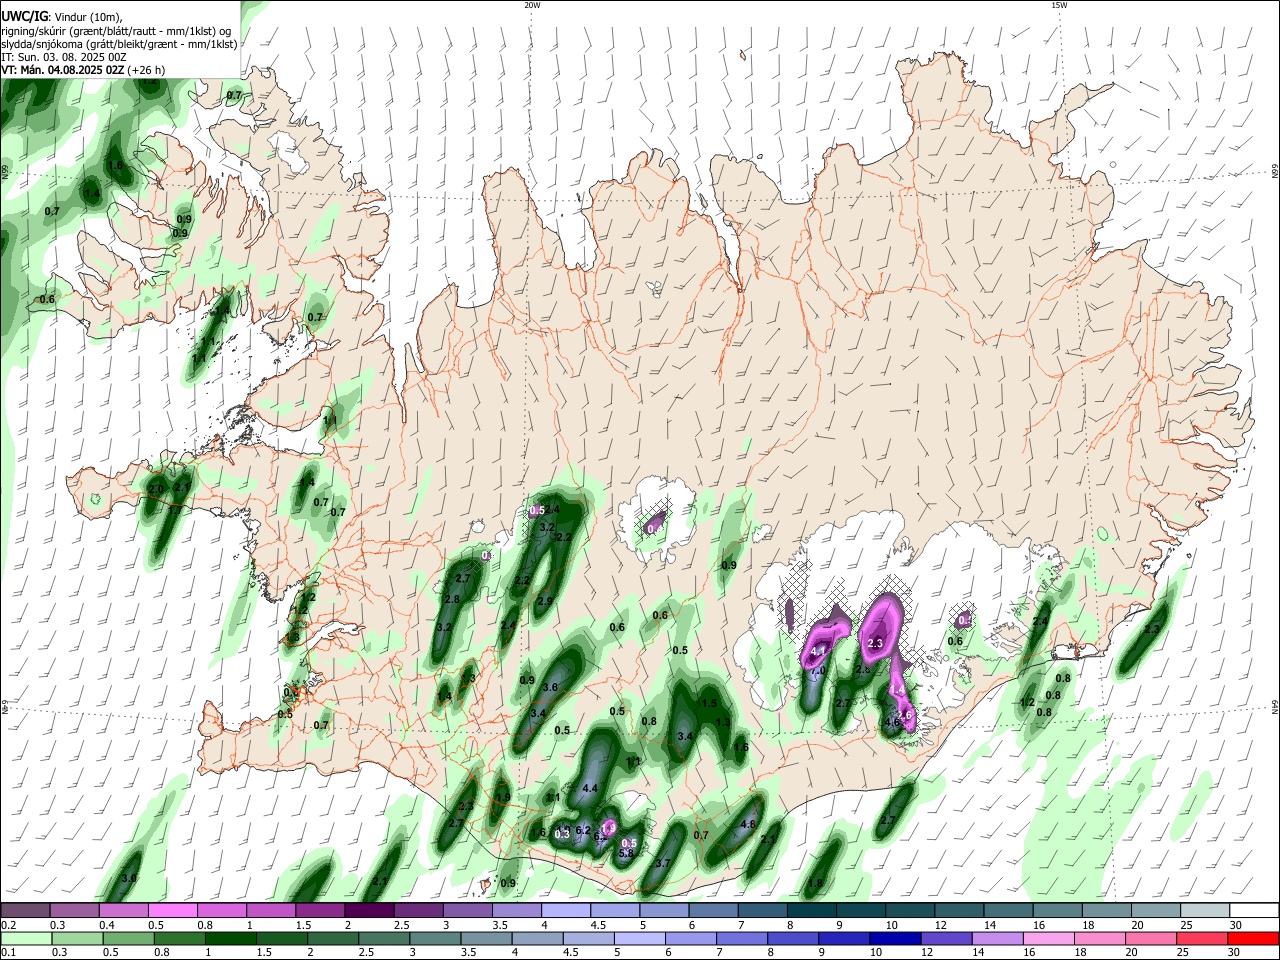1280x960 pixels.
Task: Pick the dark teal 8 snow legend swatch
Action: click(x=812, y=910)
